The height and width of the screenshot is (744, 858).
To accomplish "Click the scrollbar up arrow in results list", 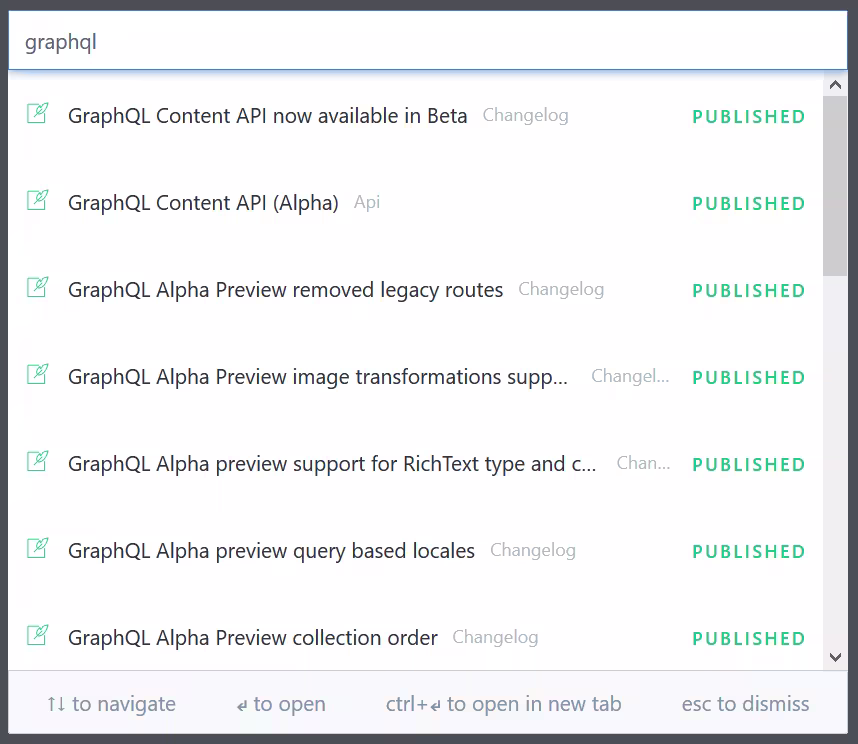I will tap(835, 85).
